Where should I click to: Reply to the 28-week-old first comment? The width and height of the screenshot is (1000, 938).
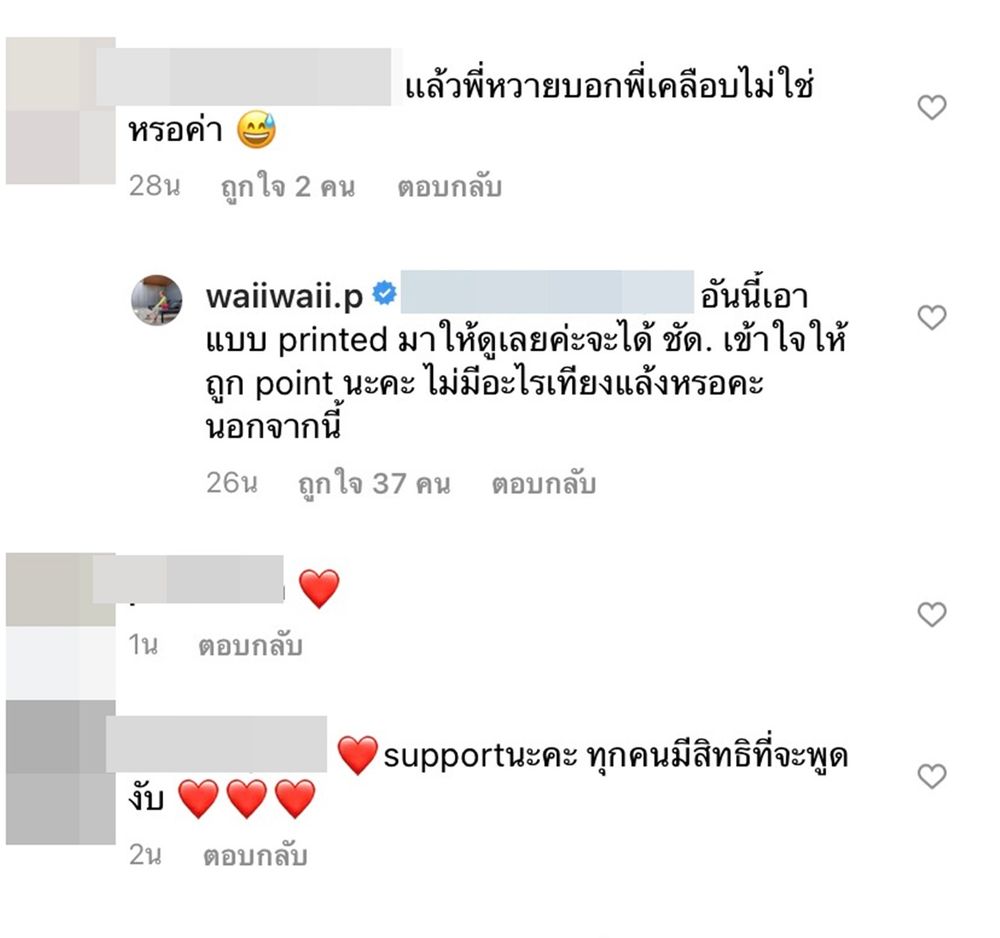click(450, 187)
